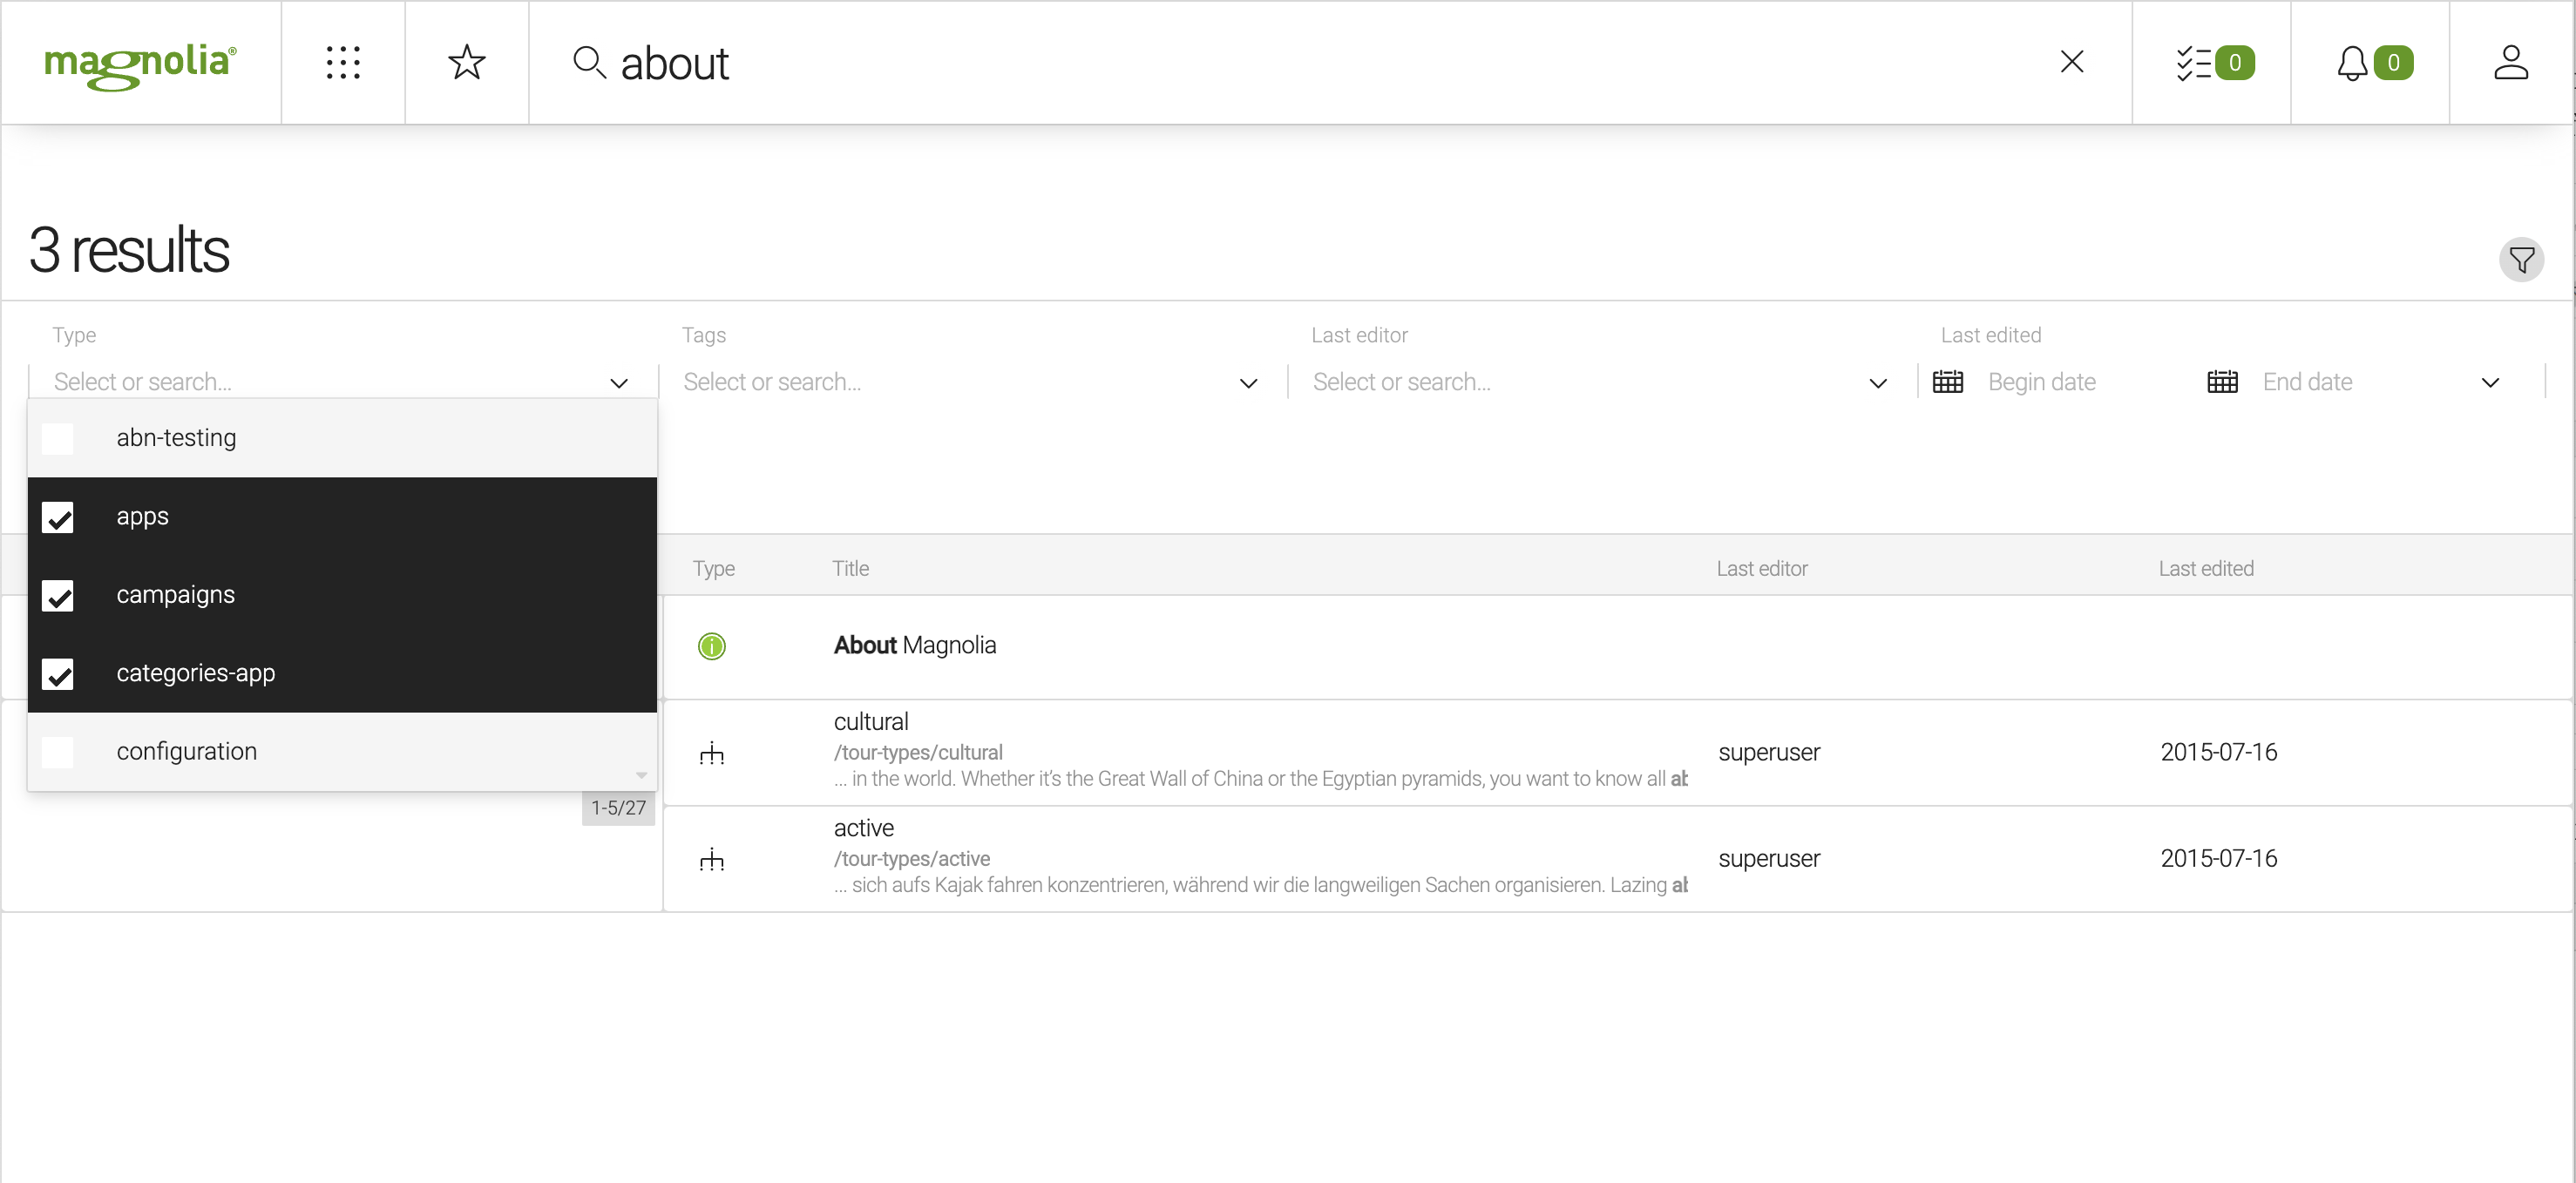Open the app launcher grid
This screenshot has height=1183, width=2576.
tap(343, 62)
